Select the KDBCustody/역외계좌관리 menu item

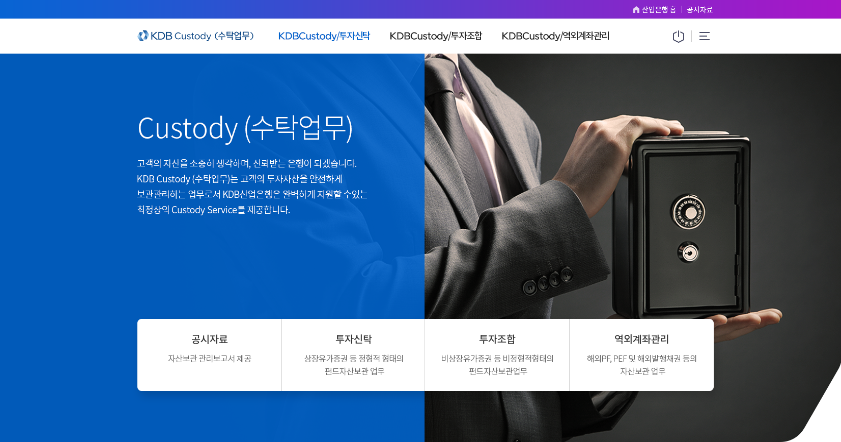[x=555, y=36]
